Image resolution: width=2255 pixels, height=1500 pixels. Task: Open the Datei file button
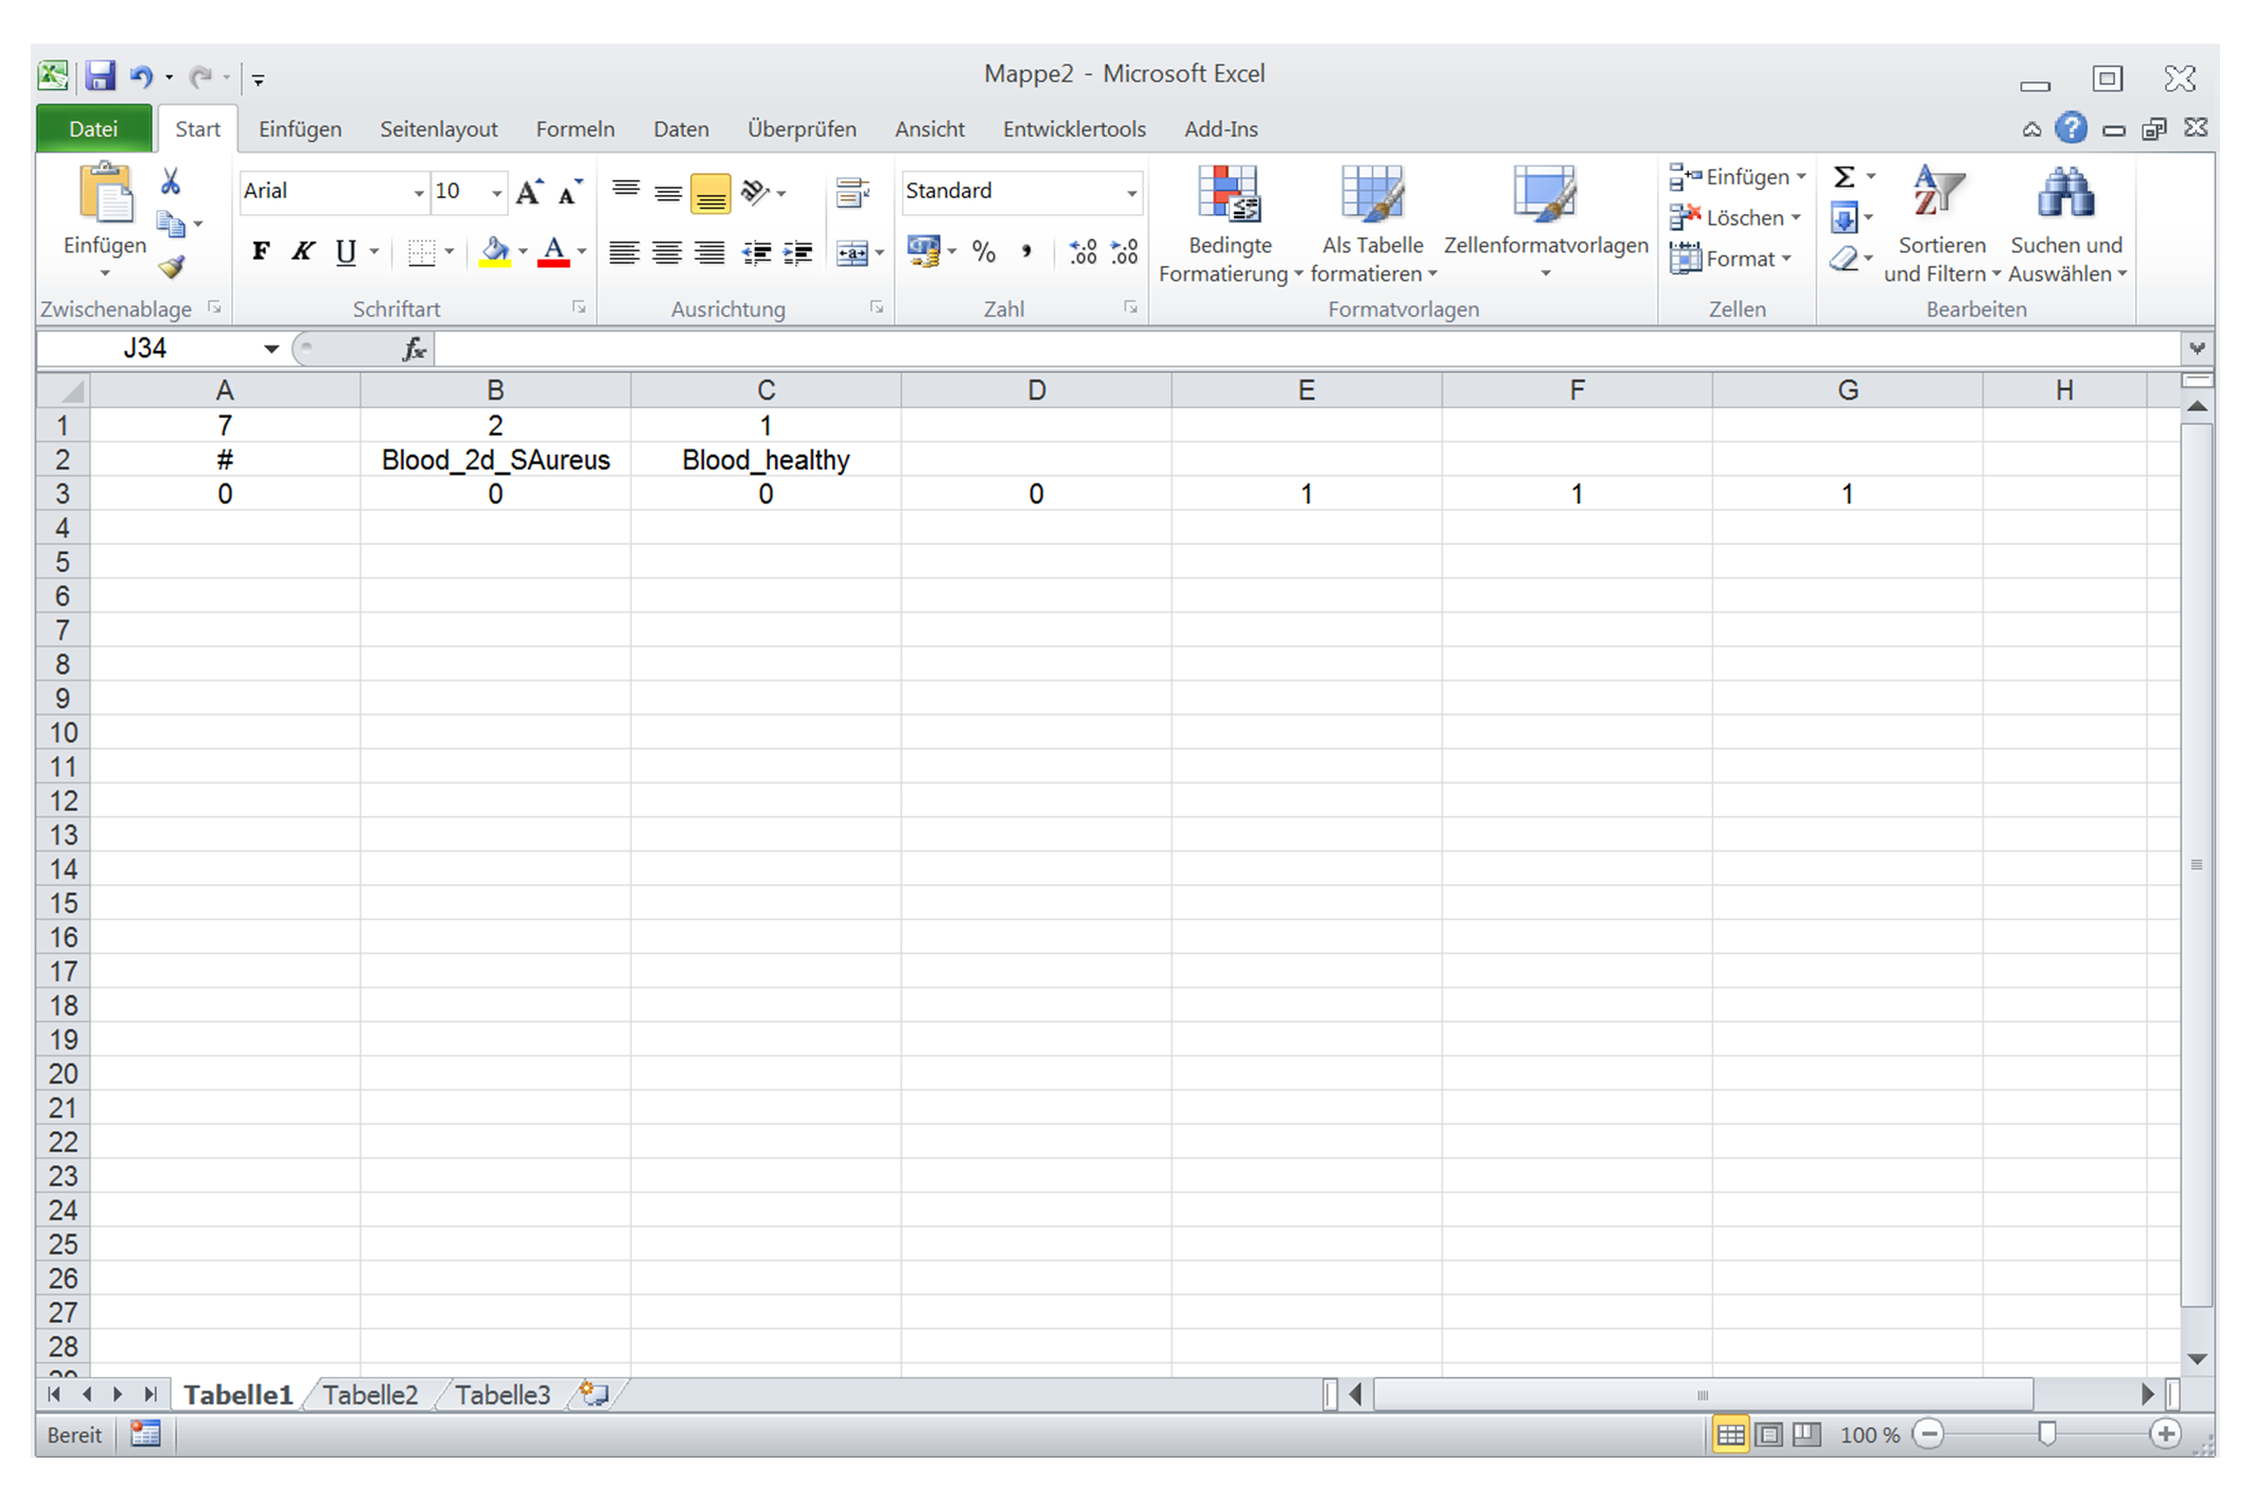click(93, 129)
